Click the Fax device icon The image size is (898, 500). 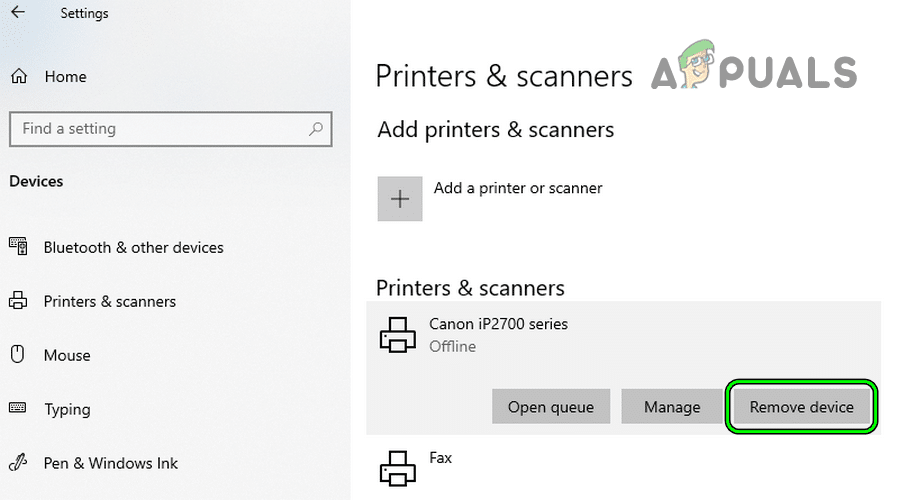pos(397,468)
